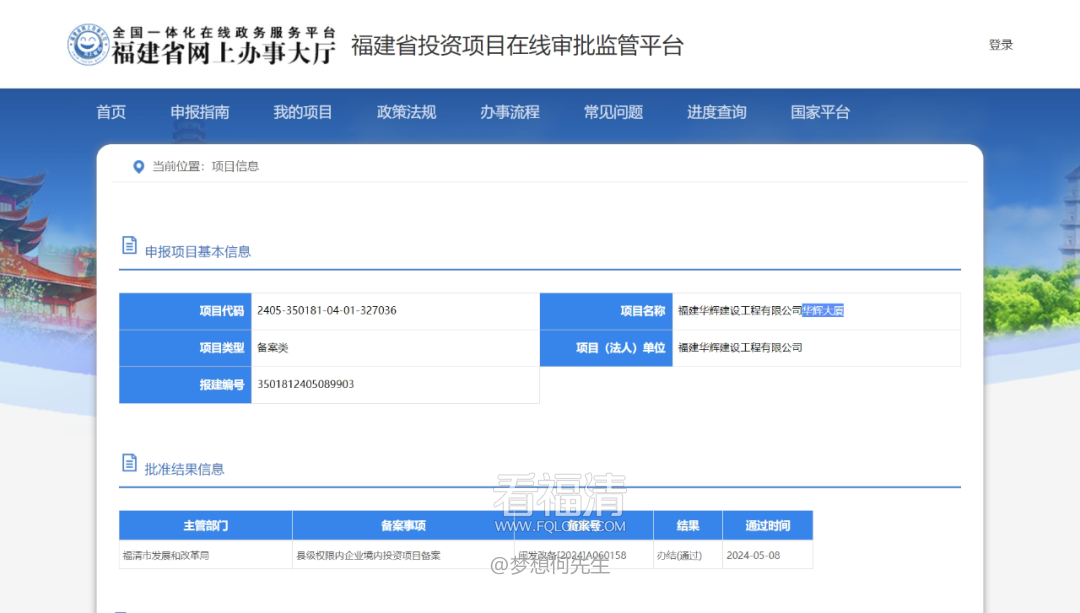Go to 申报指南 in the nav bar

pos(199,112)
